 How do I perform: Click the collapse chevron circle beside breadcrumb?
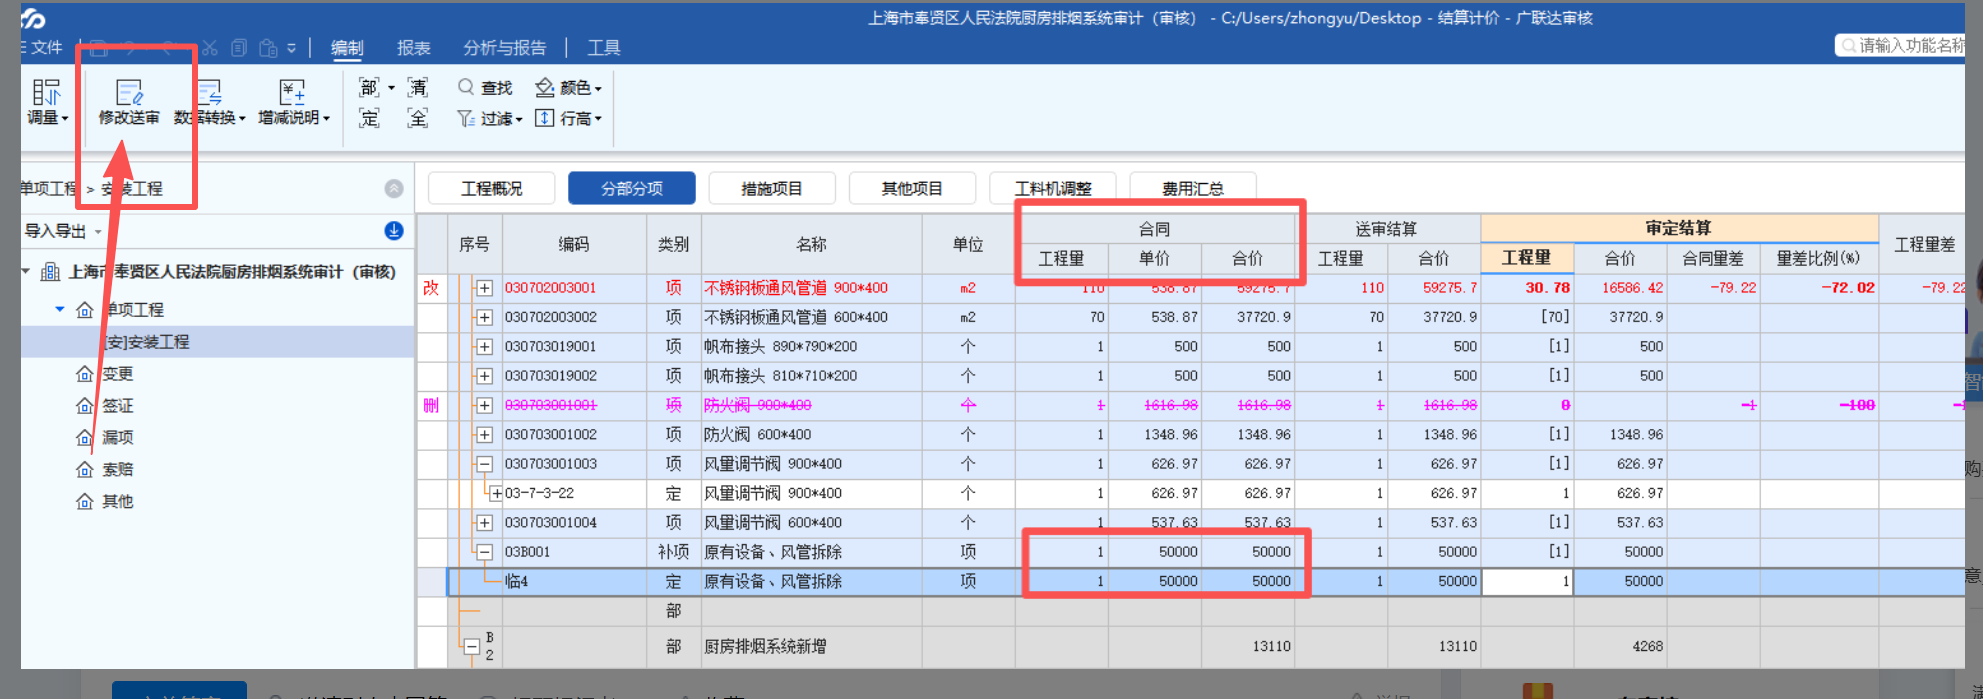coord(394,188)
